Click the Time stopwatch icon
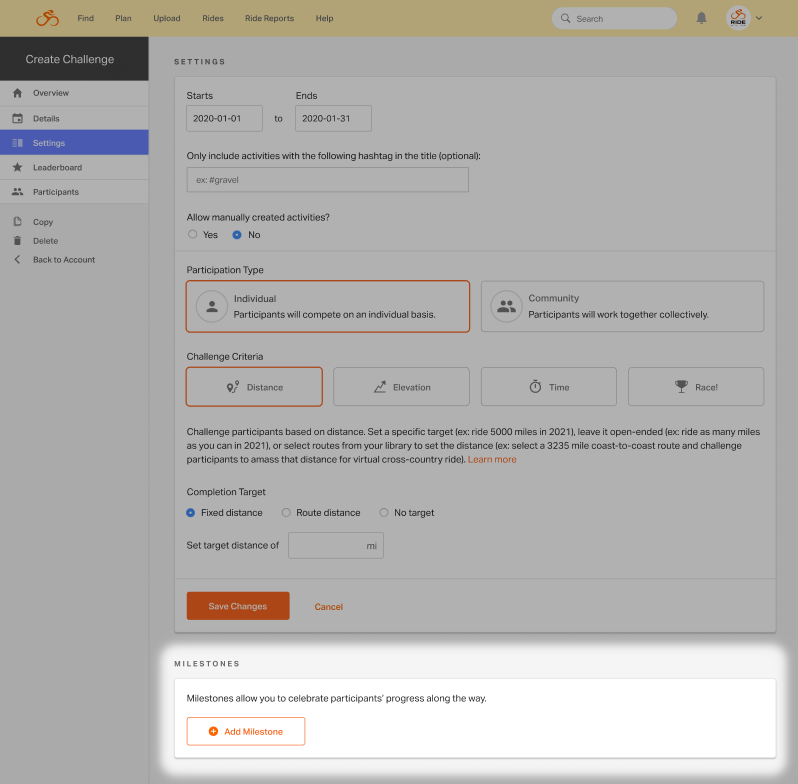 coord(535,387)
